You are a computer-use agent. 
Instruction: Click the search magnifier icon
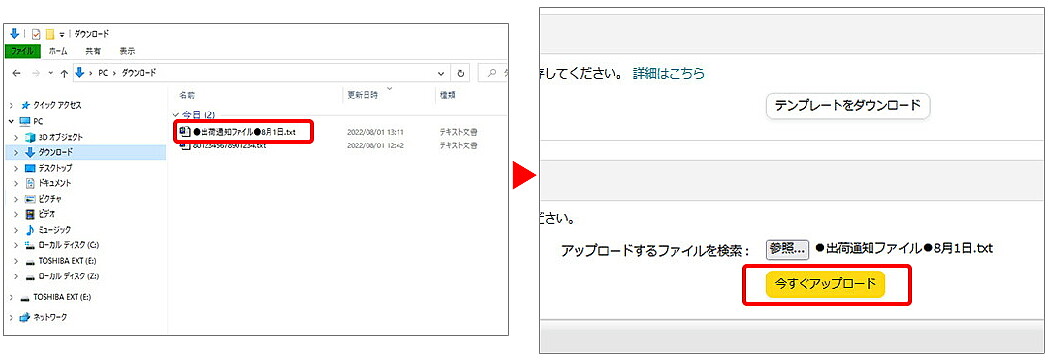pos(492,73)
